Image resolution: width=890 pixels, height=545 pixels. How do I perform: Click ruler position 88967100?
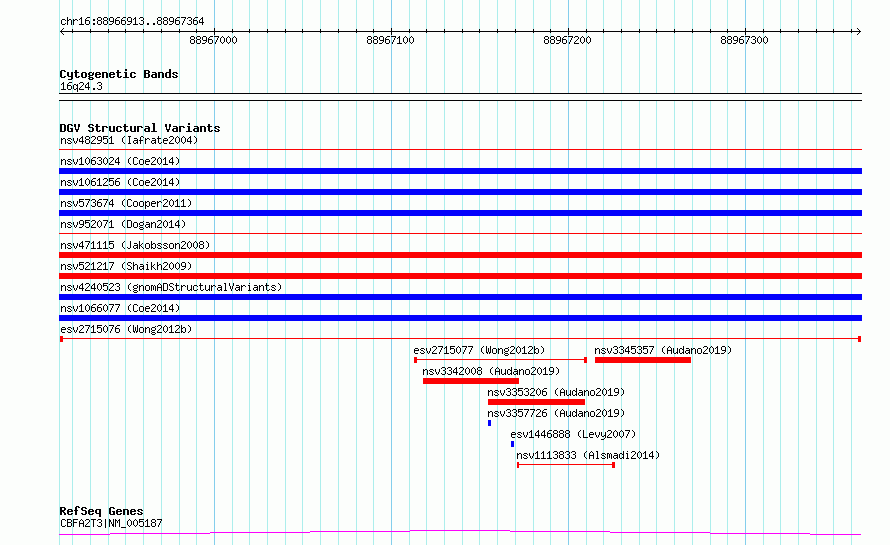(x=391, y=40)
